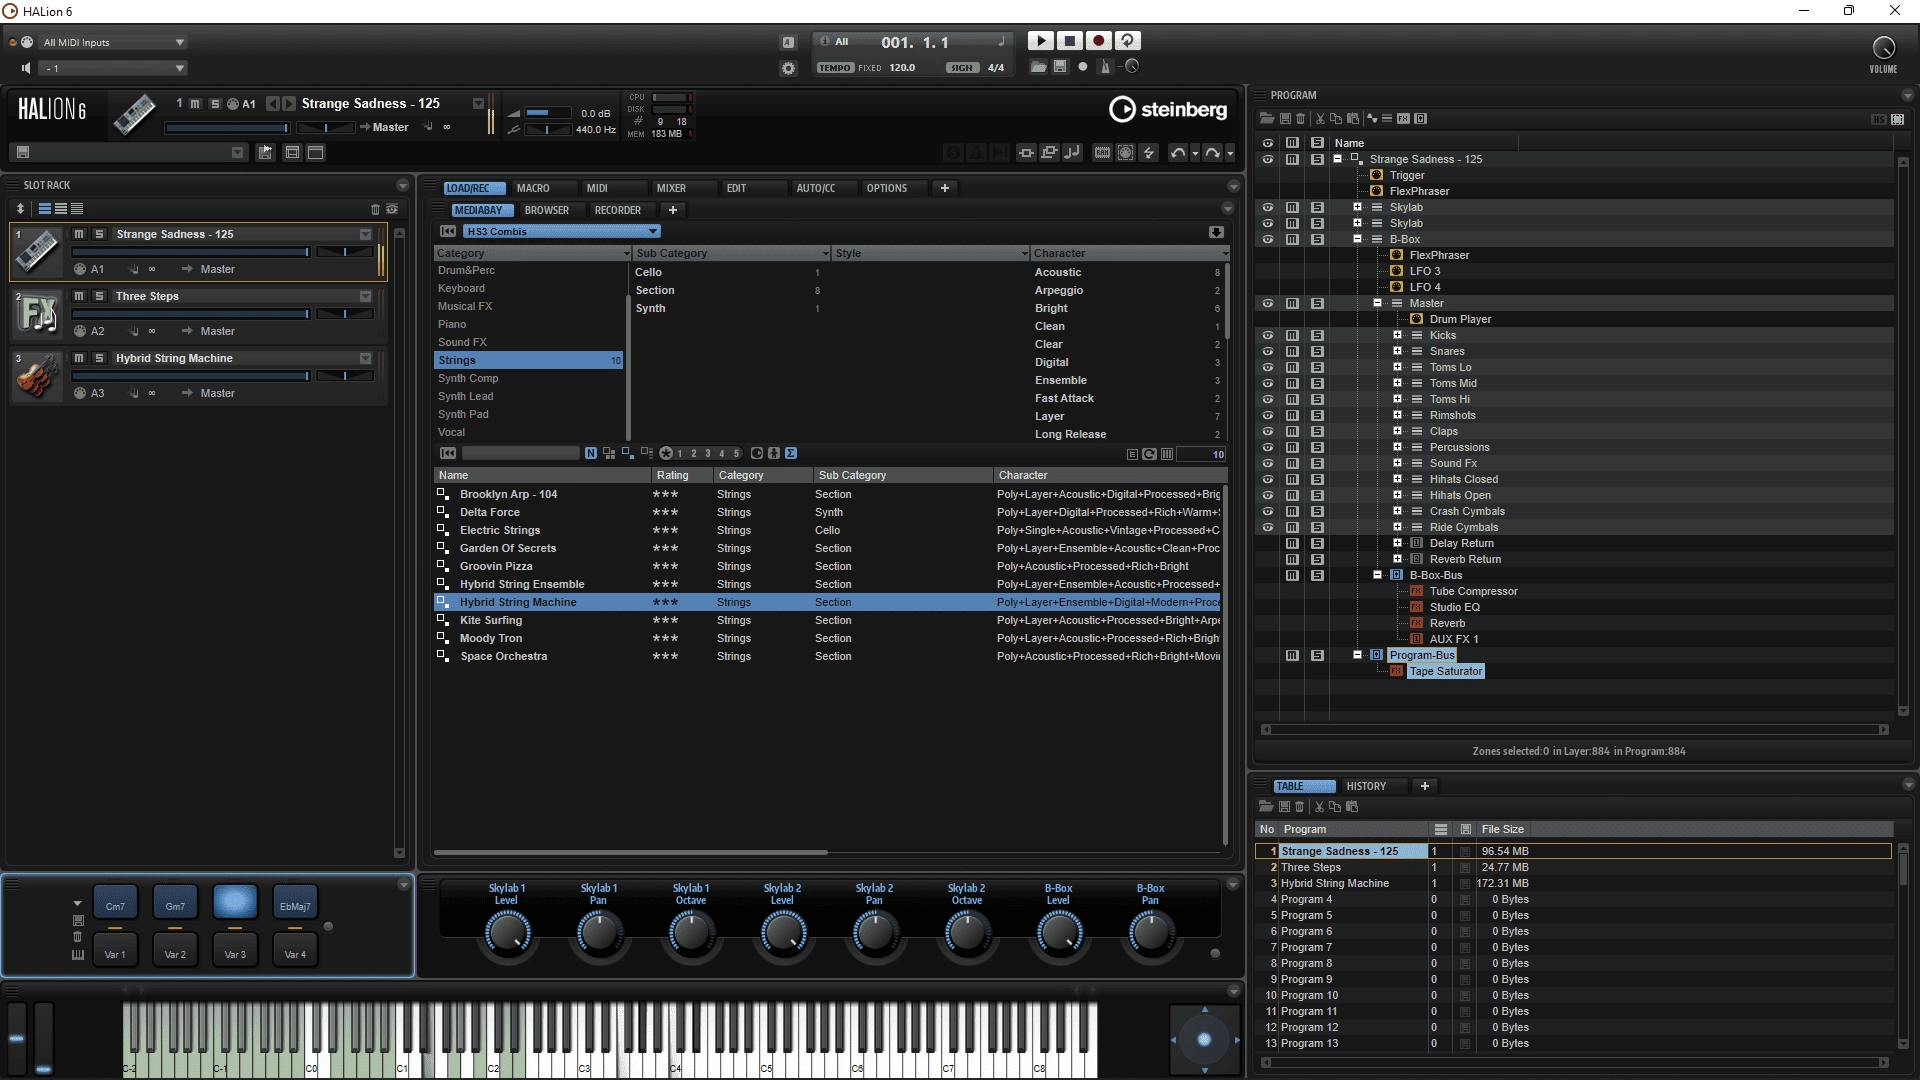The width and height of the screenshot is (1920, 1080).
Task: Add a new tab with the plus after OPTIONS
Action: [944, 188]
